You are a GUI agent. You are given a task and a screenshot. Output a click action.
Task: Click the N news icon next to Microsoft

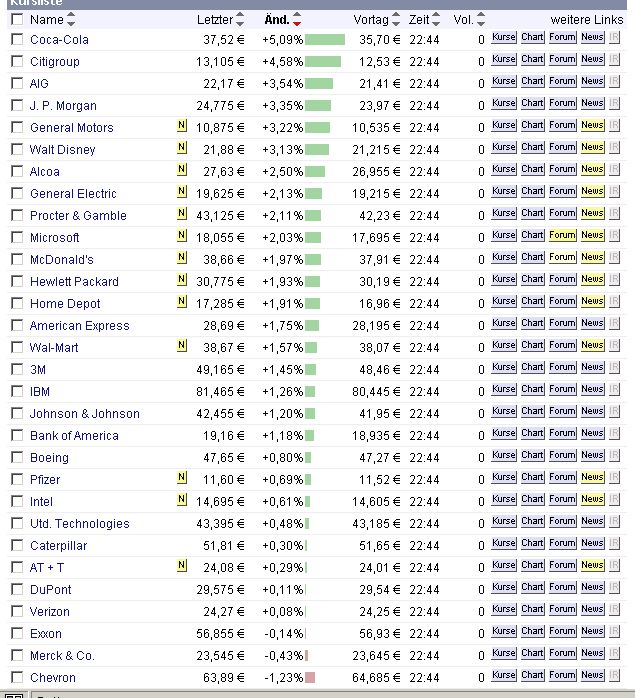pyautogui.click(x=182, y=235)
